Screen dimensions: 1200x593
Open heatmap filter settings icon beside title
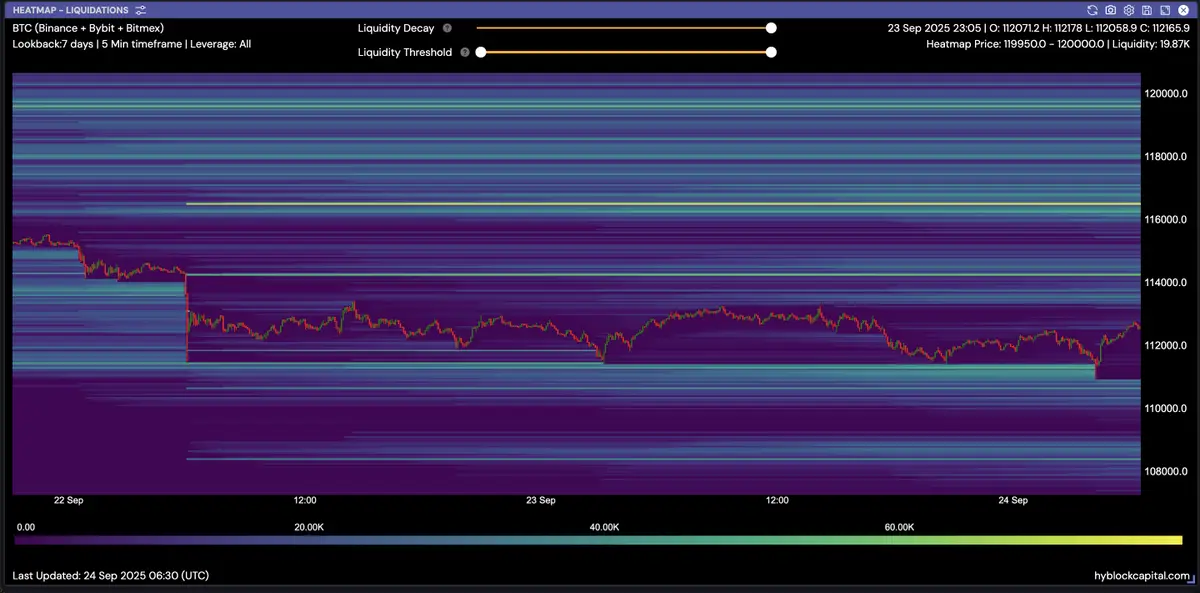coord(141,10)
